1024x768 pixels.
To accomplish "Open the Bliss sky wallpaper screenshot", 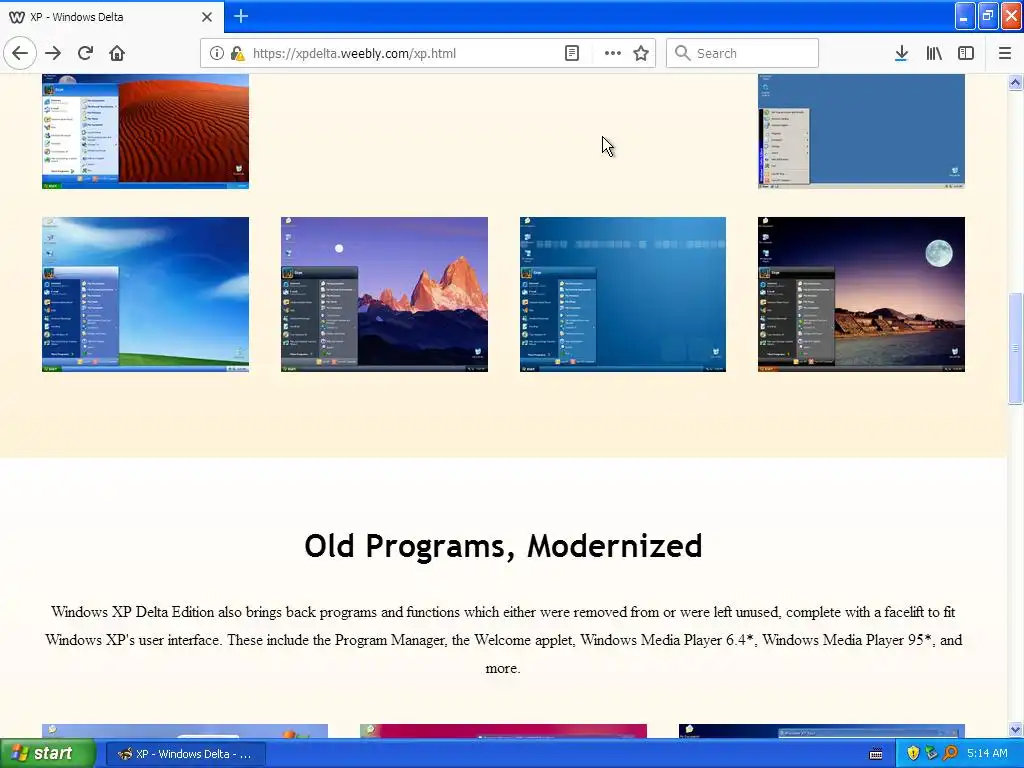I will pos(145,295).
